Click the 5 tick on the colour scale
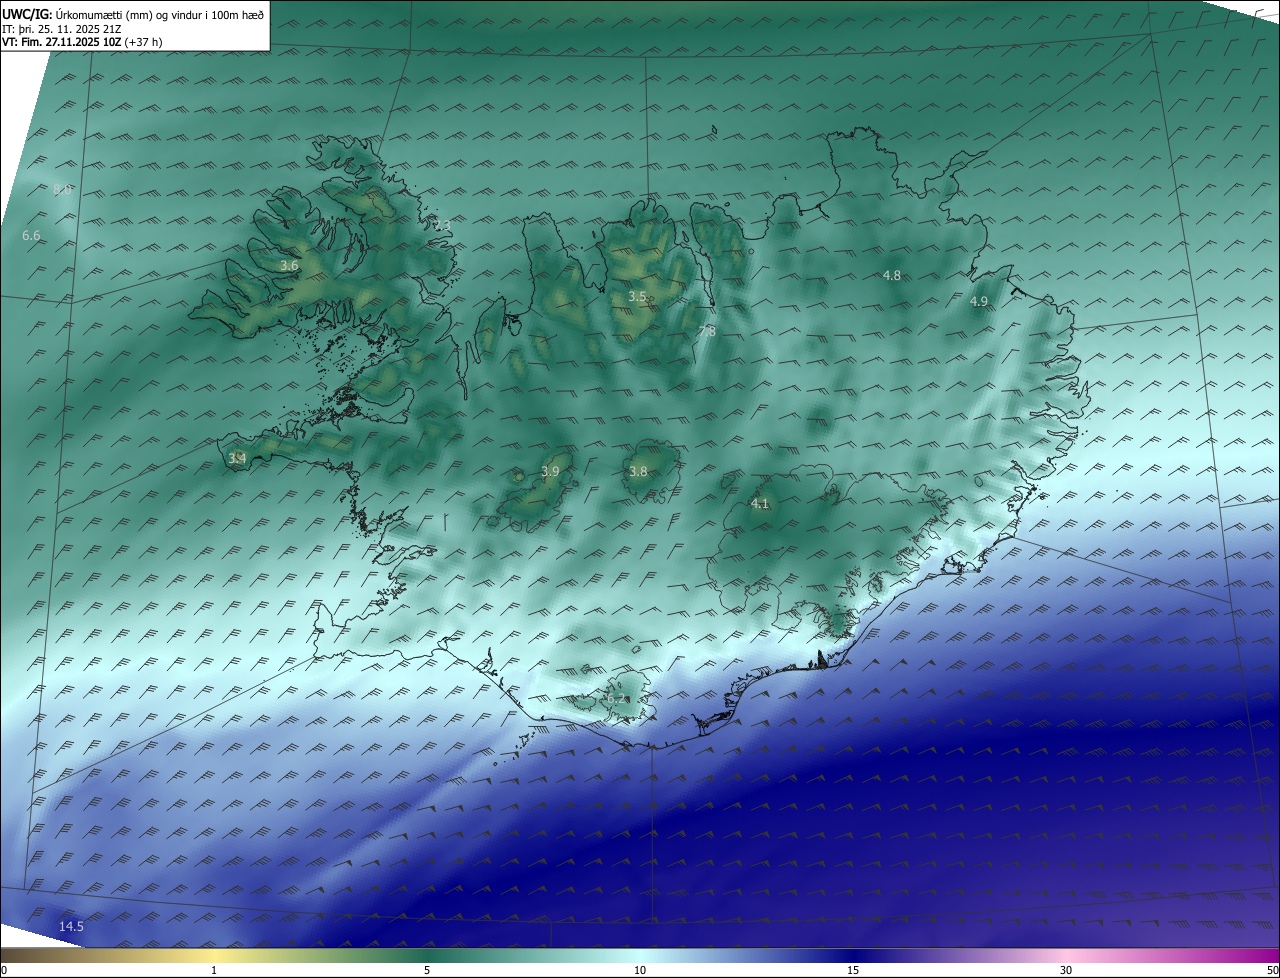Screen dimensions: 1280x978 point(427,970)
